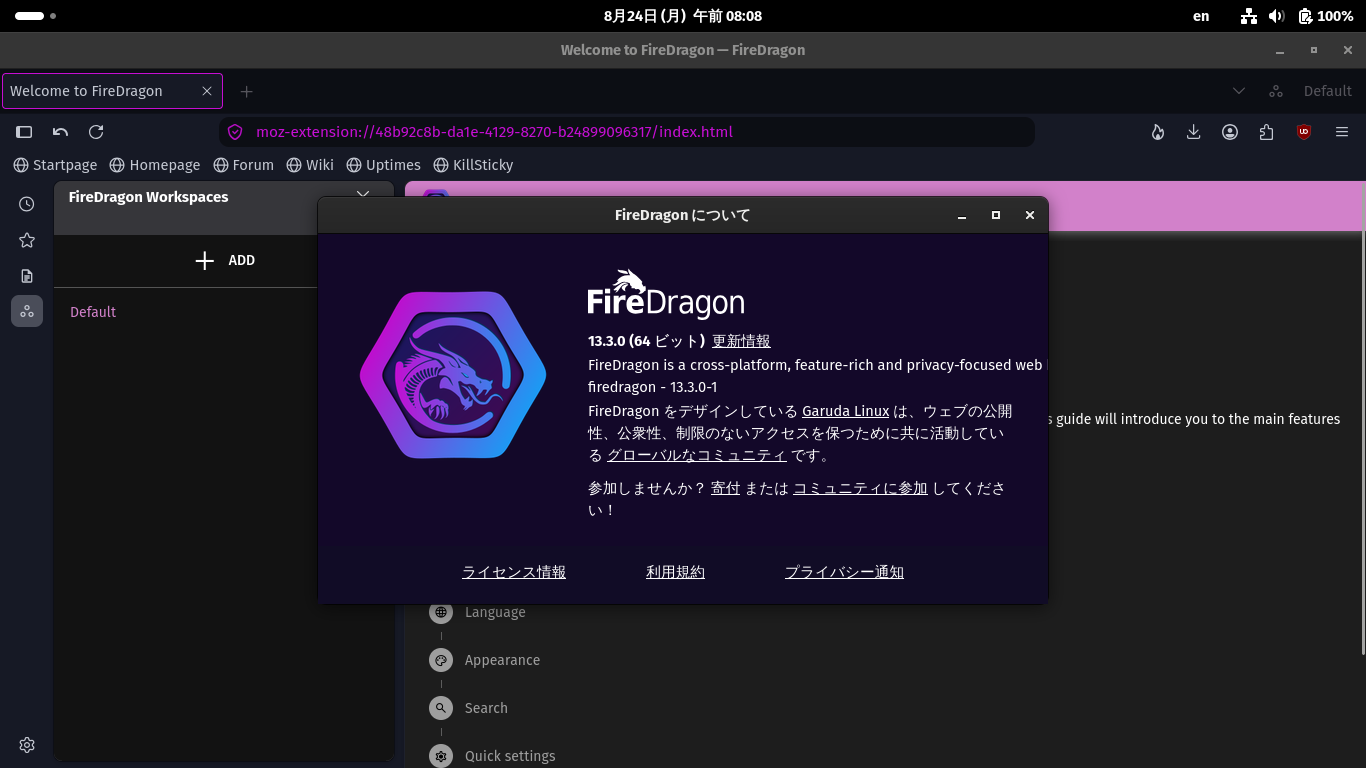1366x768 pixels.
Task: Open the uBlock Origin extension icon
Action: coord(1304,132)
